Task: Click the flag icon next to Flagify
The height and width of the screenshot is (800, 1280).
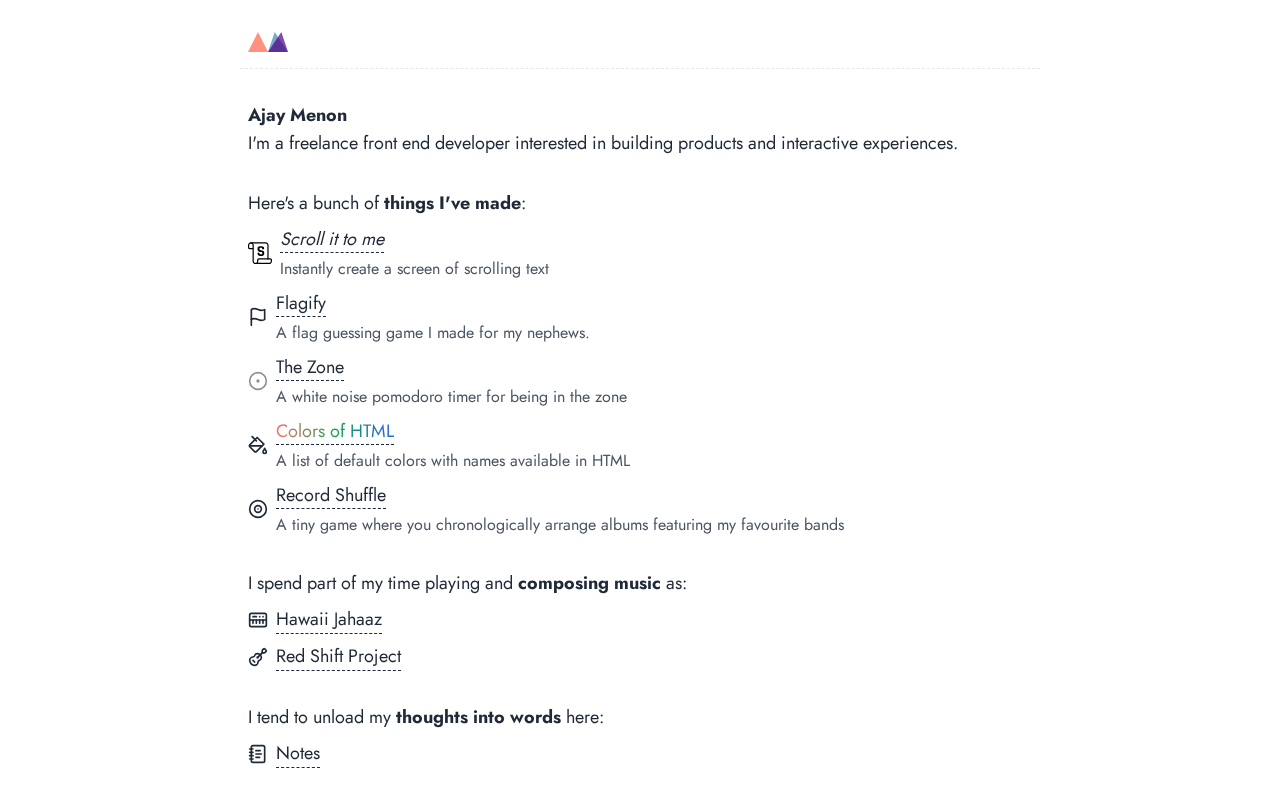Action: 258,317
